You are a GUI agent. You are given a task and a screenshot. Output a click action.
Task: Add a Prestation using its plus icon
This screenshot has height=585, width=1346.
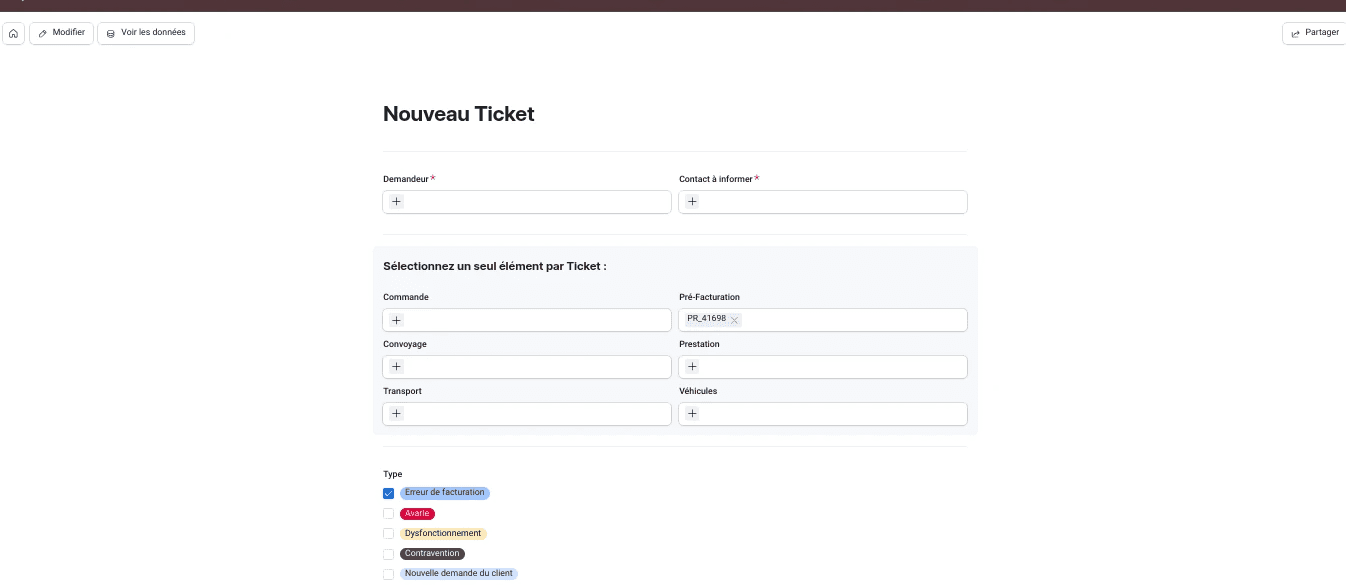pos(692,367)
